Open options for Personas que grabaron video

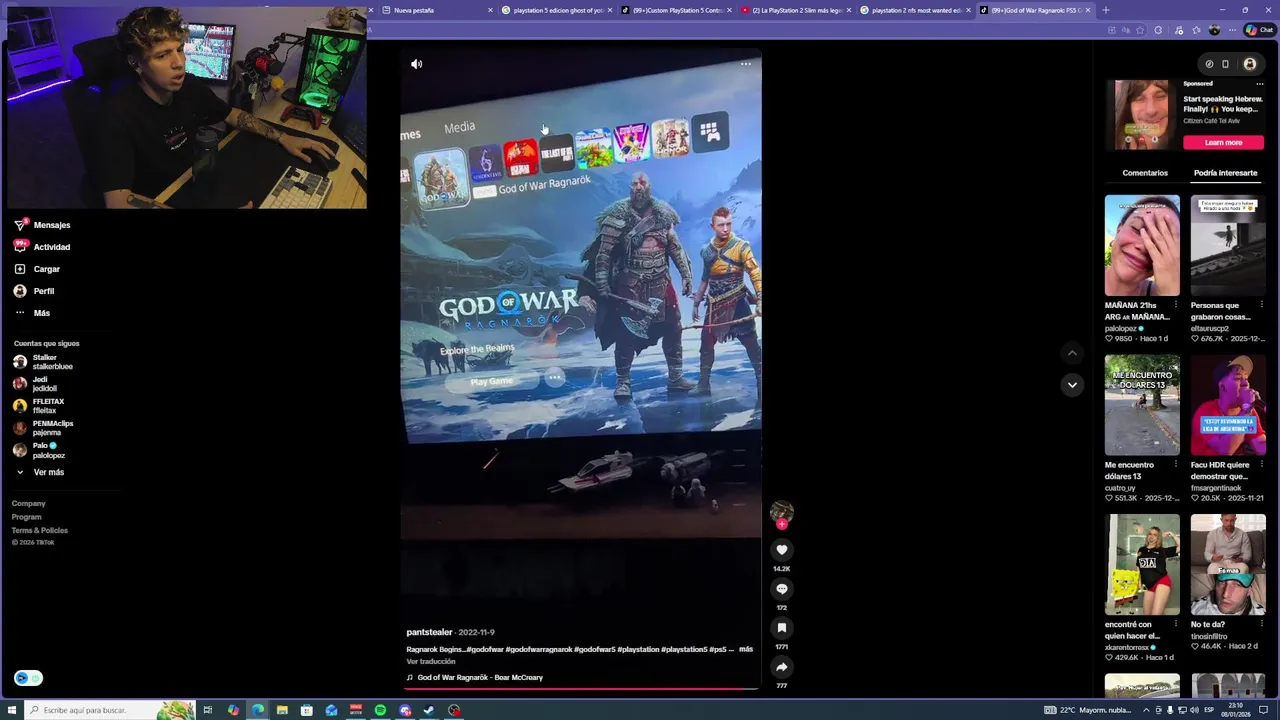(x=1261, y=305)
